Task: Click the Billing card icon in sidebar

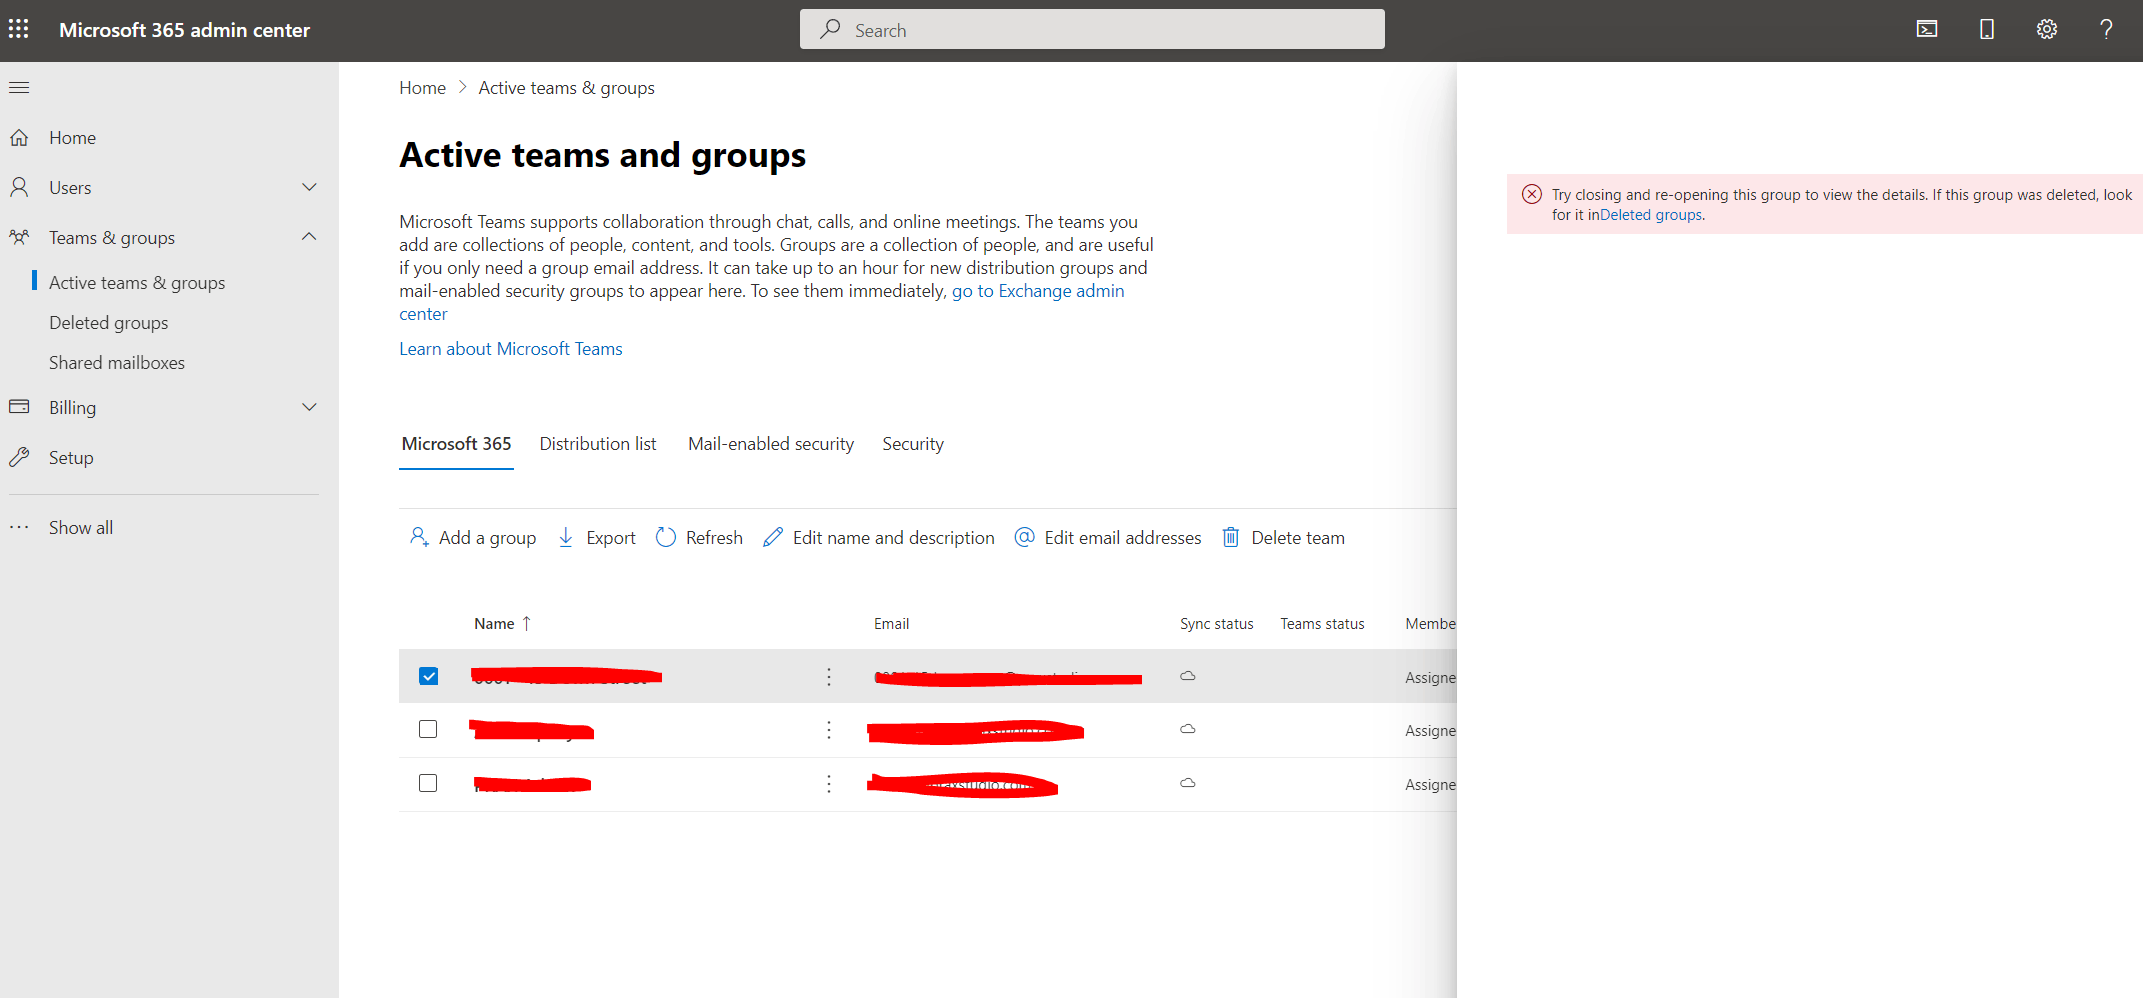Action: 19,407
